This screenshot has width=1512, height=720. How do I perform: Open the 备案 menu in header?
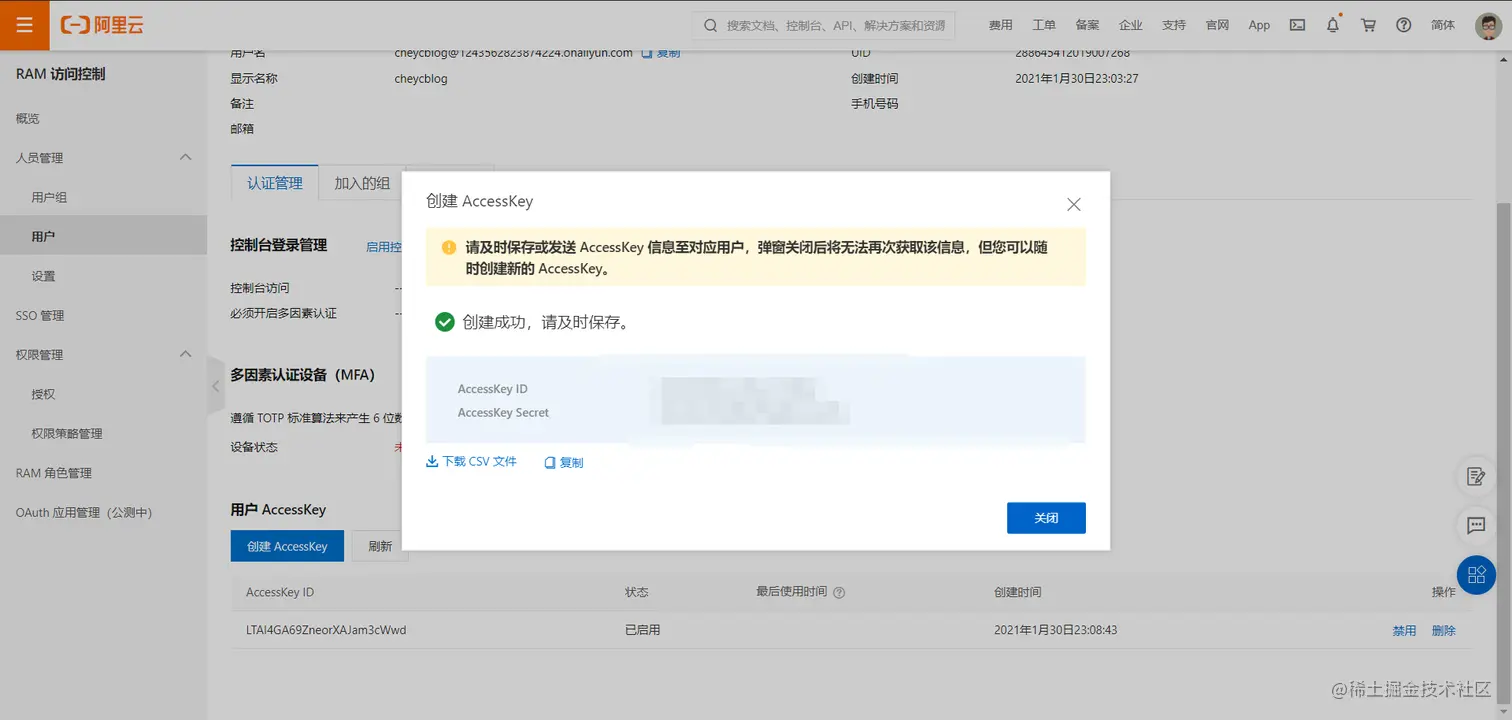tap(1087, 25)
